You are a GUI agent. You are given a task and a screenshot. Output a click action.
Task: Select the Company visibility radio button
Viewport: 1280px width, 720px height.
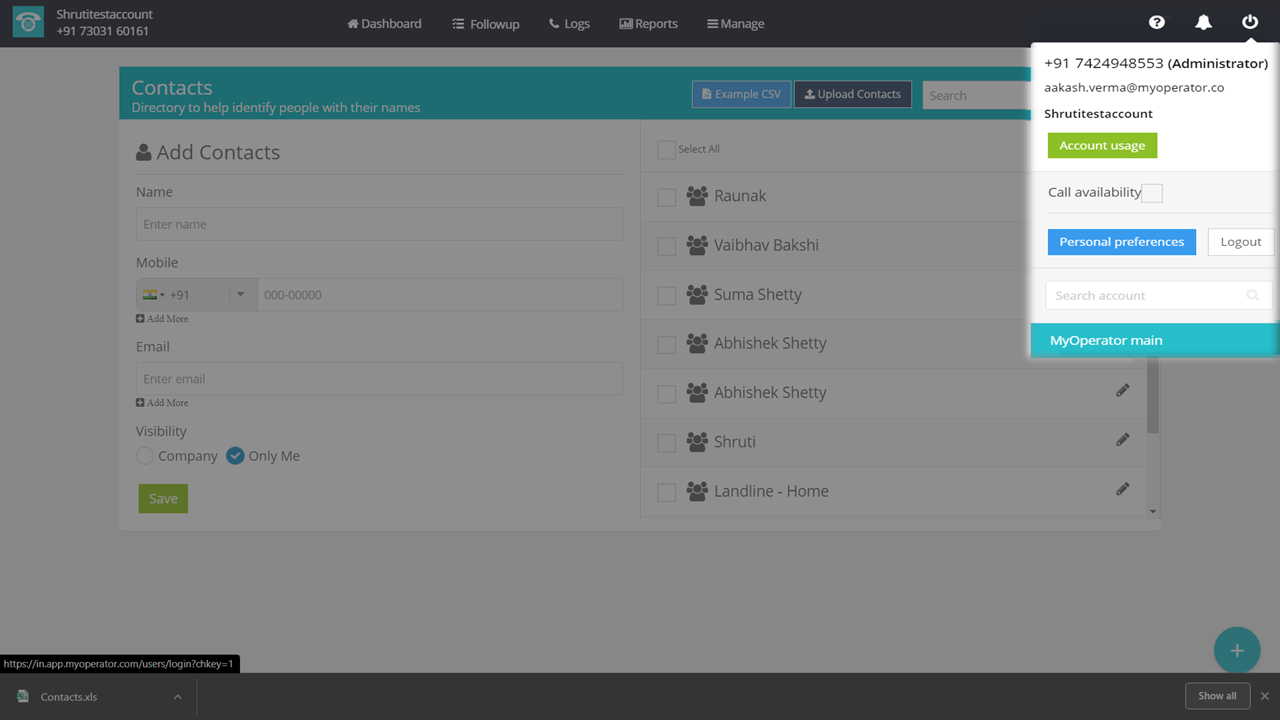pyautogui.click(x=146, y=456)
